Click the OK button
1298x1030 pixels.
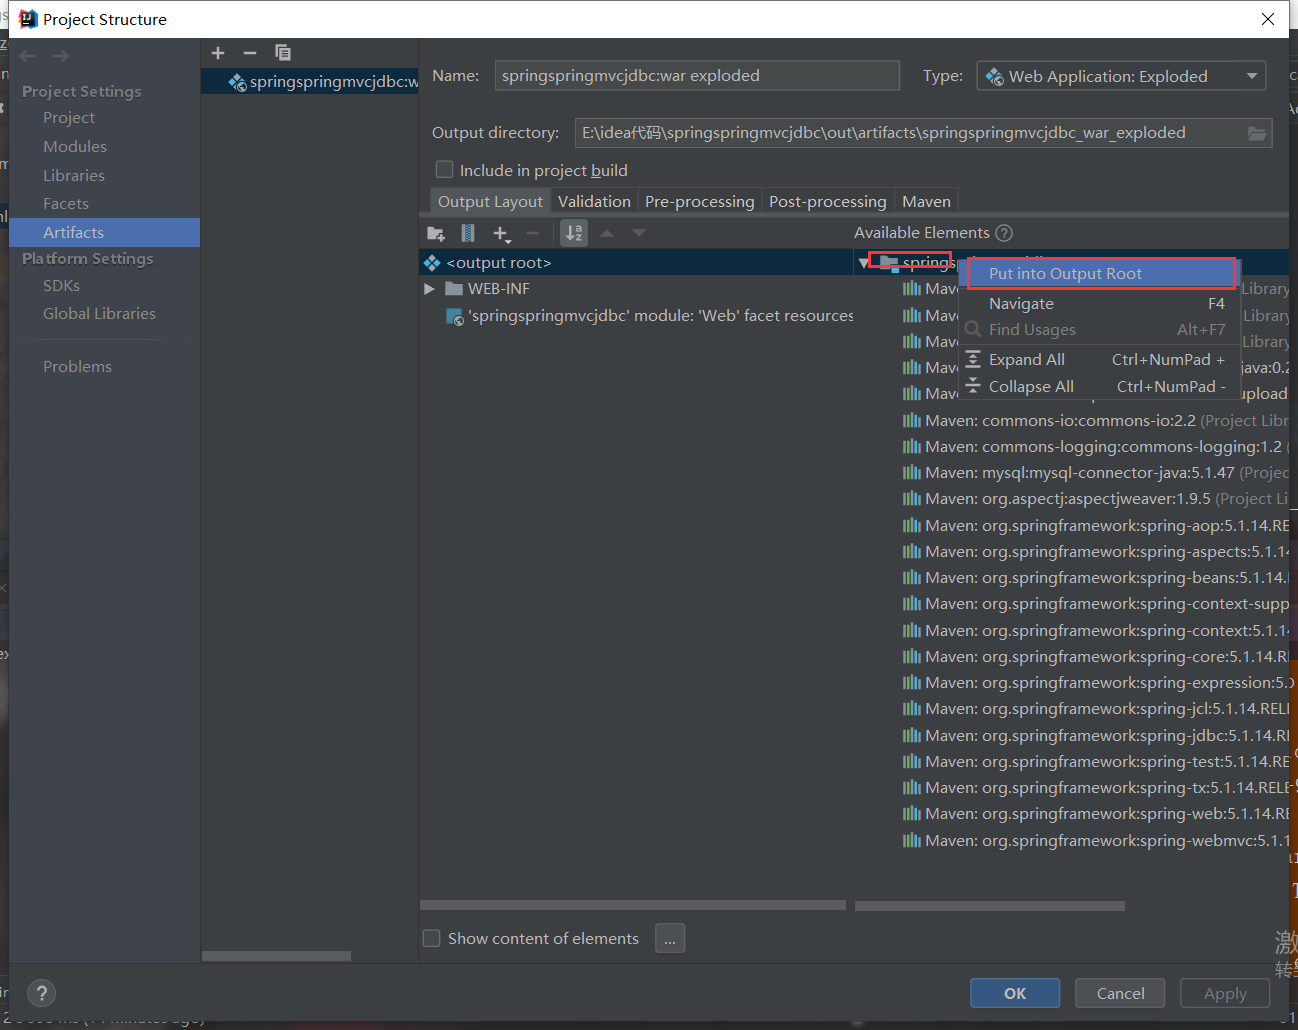[x=1015, y=993]
